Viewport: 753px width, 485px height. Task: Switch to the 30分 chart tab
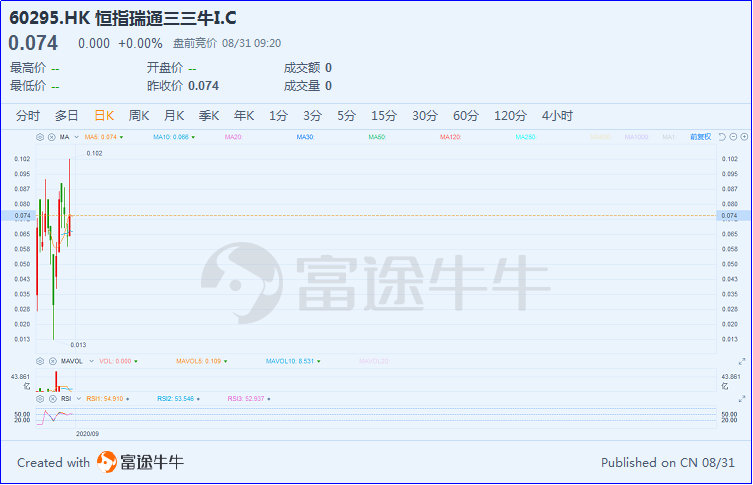point(425,116)
